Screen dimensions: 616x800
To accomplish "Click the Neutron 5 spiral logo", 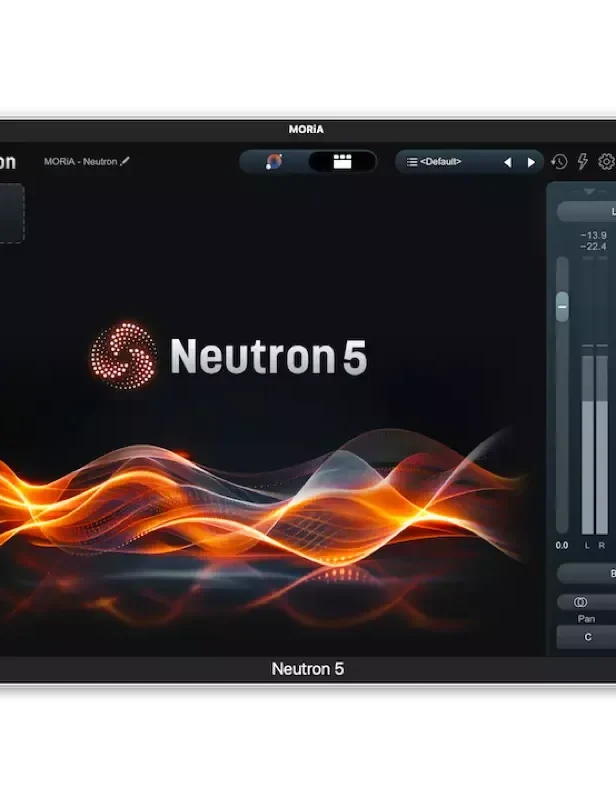I will click(124, 356).
